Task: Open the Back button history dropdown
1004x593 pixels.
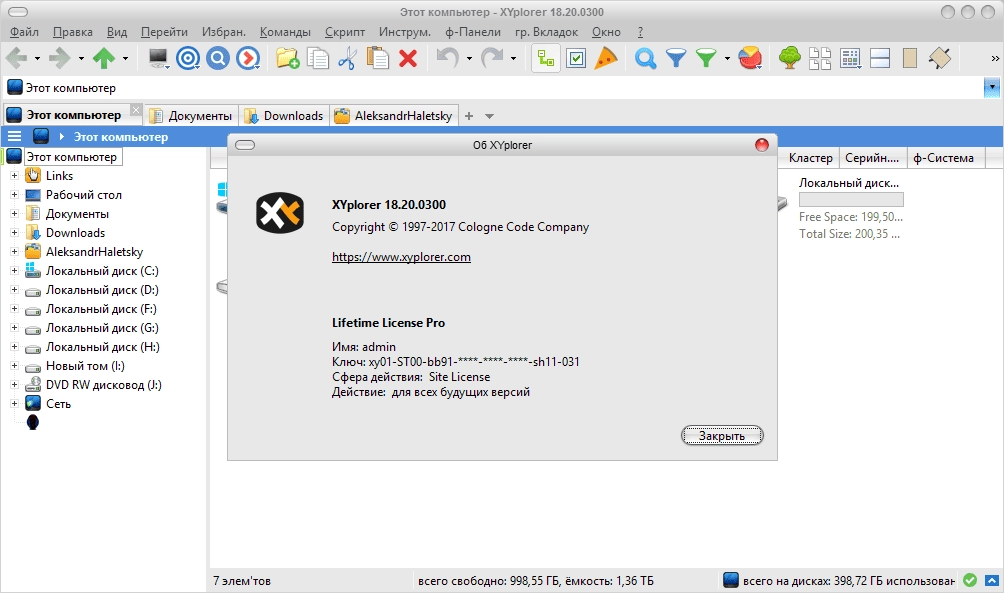Action: click(x=37, y=59)
